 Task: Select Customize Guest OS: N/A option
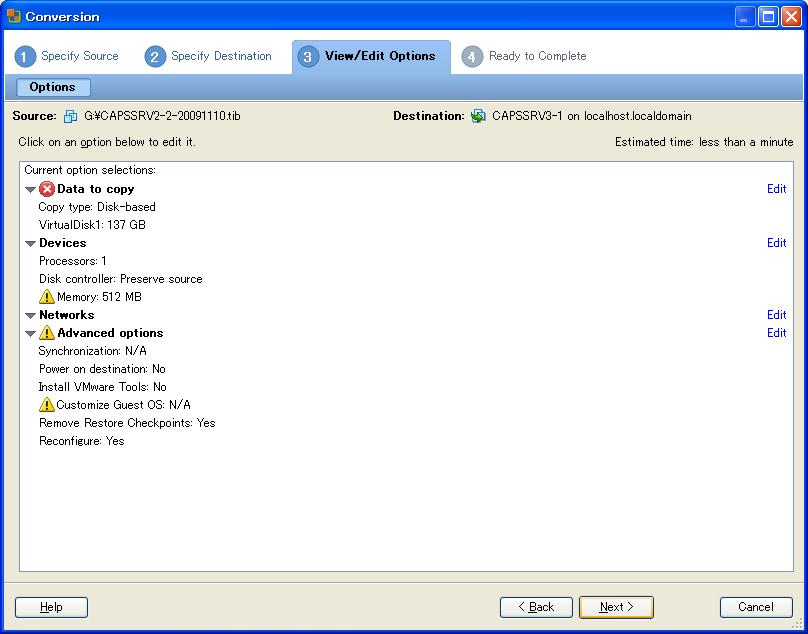tap(124, 405)
